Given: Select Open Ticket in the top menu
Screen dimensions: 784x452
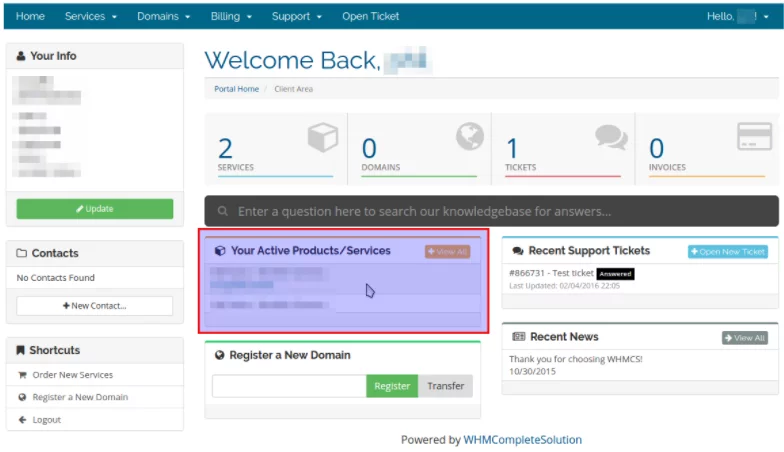Looking at the screenshot, I should pyautogui.click(x=370, y=16).
